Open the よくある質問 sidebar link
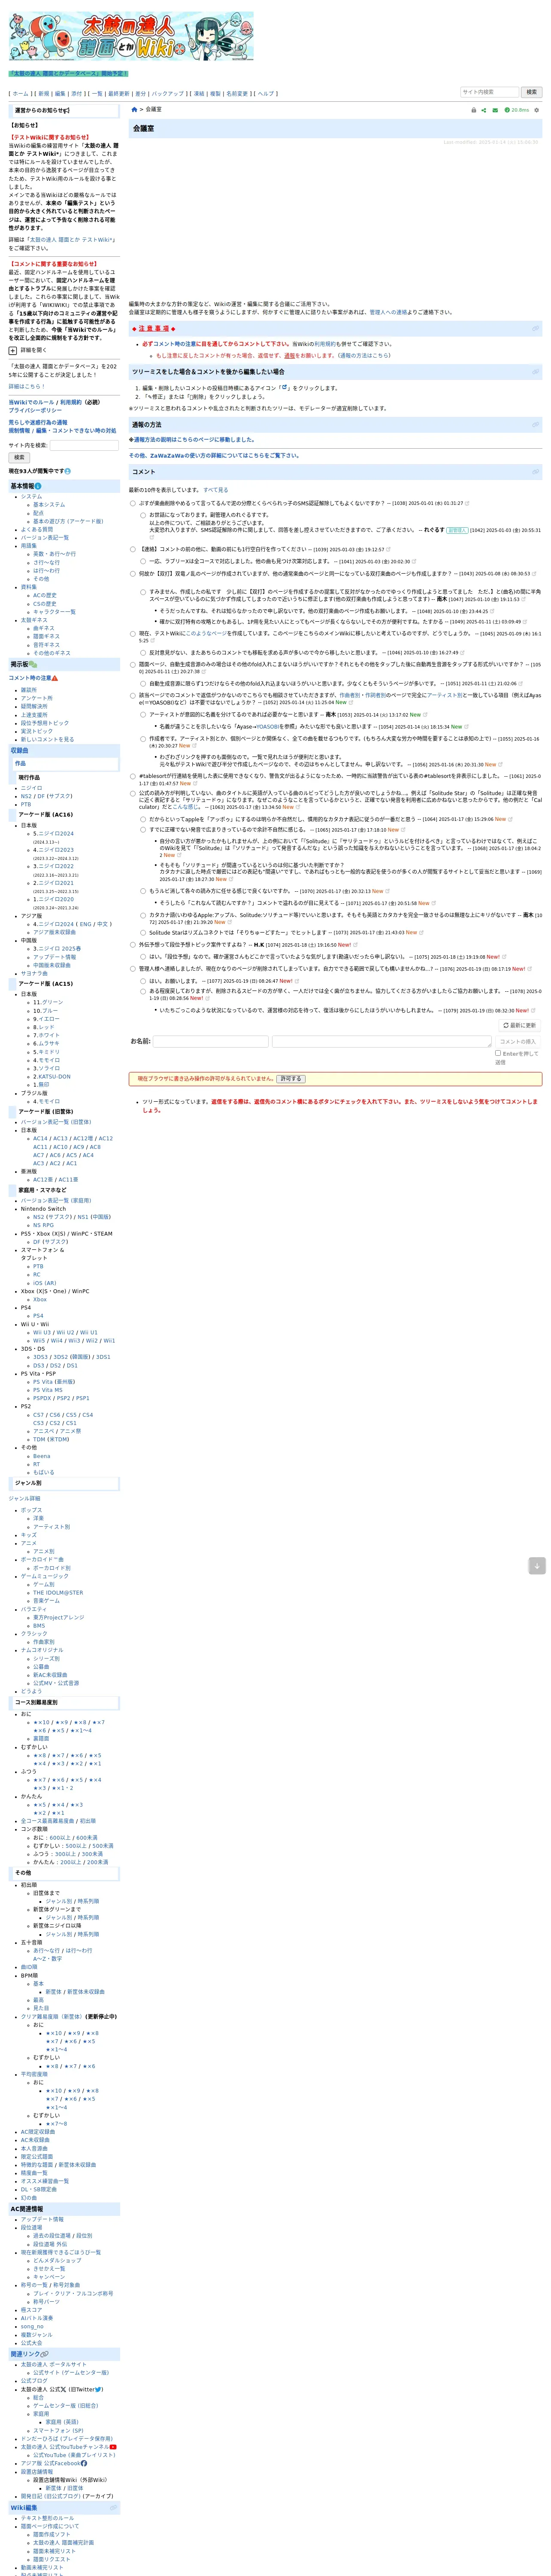This screenshot has height=2576, width=551. click(x=36, y=530)
